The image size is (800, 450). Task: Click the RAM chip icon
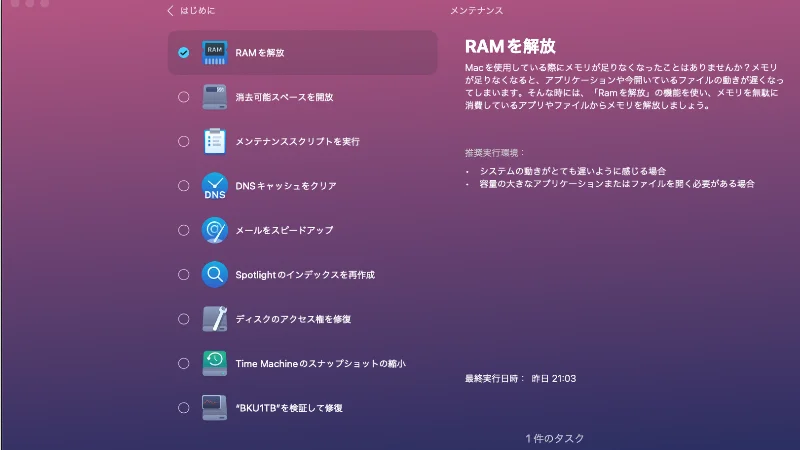(215, 52)
